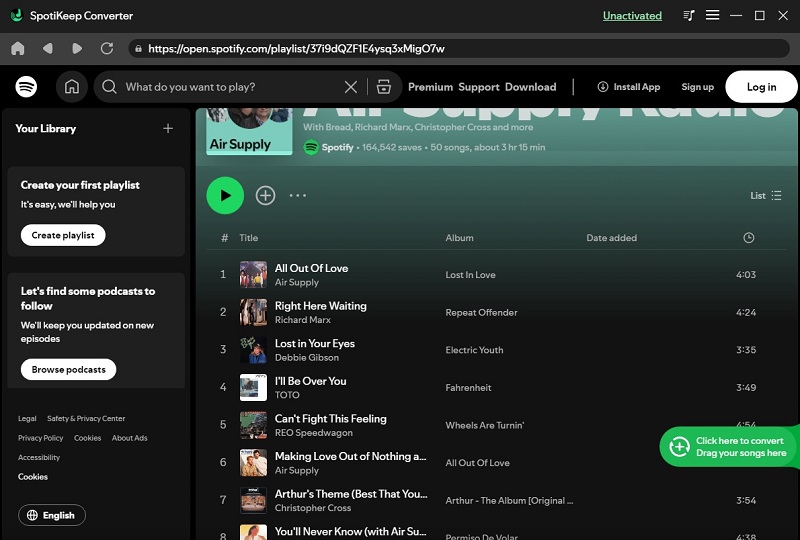Open the Privacy Policy link
800x540 pixels.
tap(40, 438)
